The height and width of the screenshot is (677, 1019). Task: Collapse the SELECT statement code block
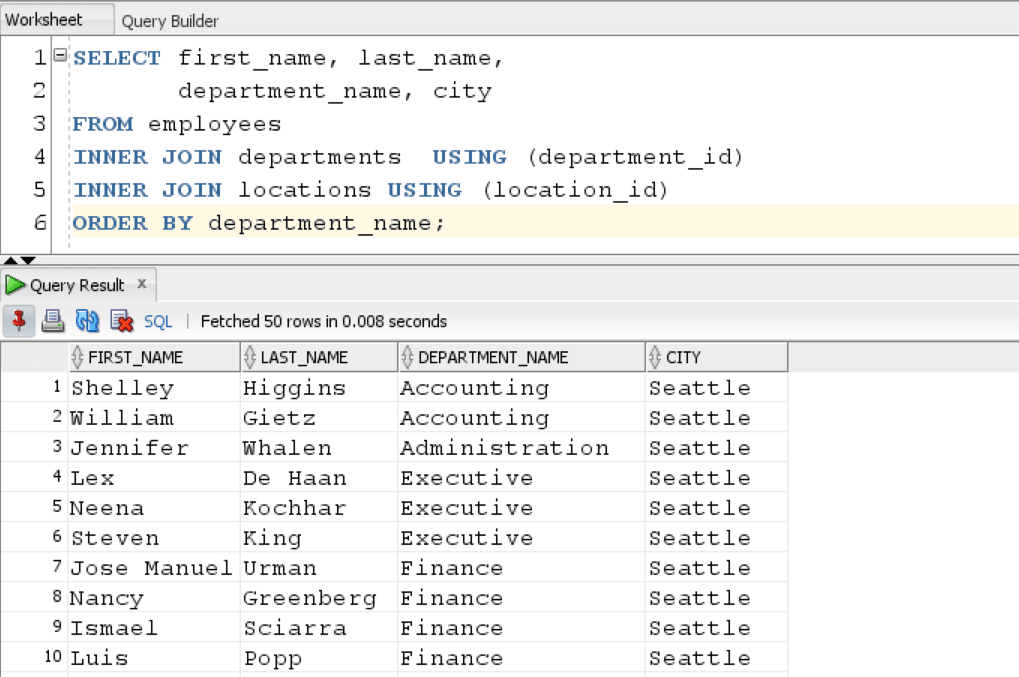58,57
